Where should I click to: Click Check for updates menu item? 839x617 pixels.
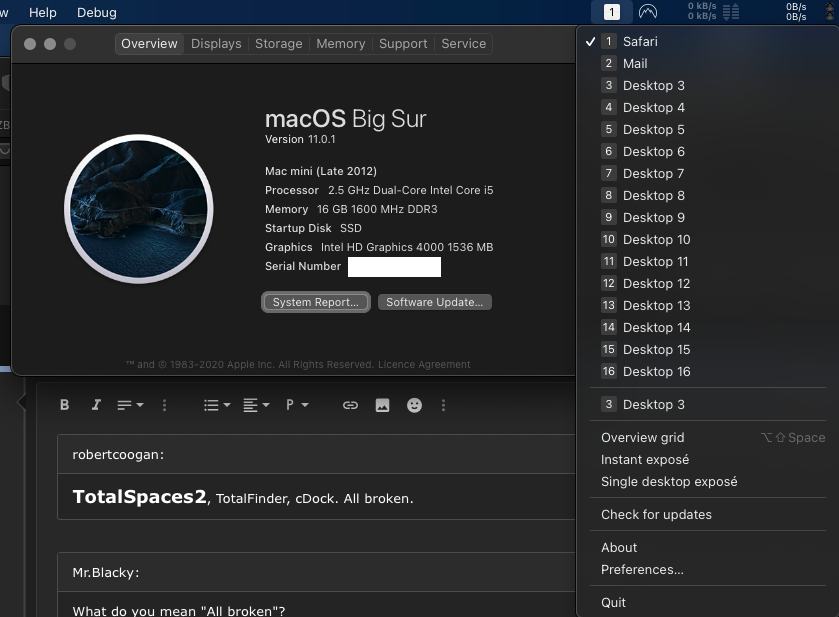(x=707, y=515)
